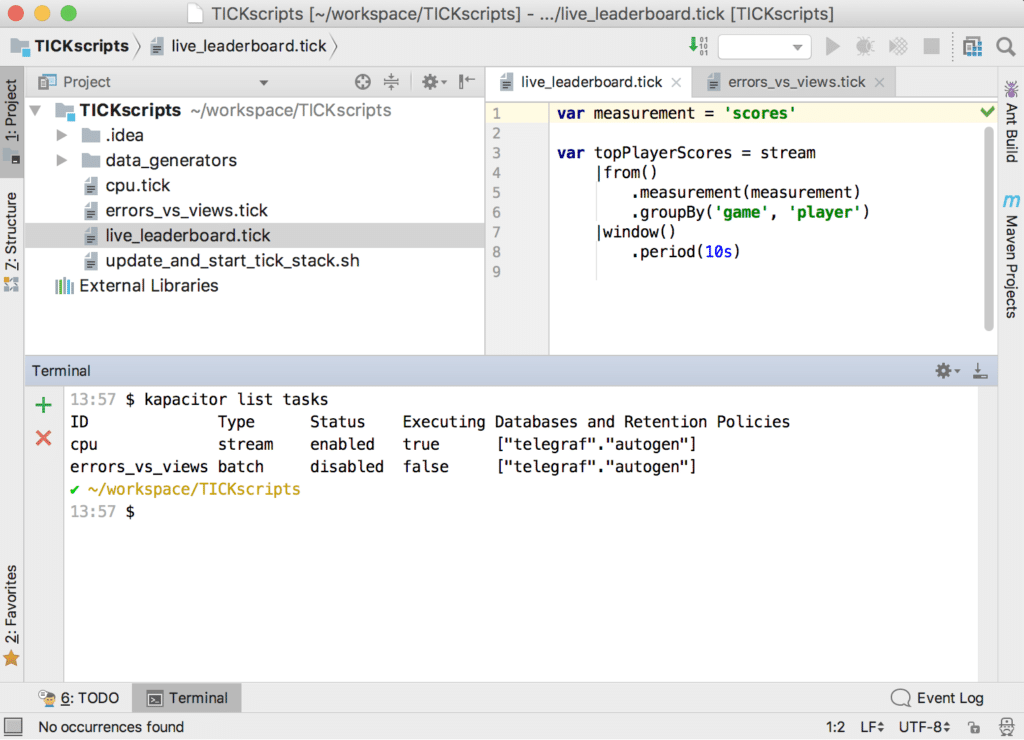Viewport: 1024px width, 740px height.
Task: Hide the Terminal panel with download-arrow icon
Action: (980, 371)
